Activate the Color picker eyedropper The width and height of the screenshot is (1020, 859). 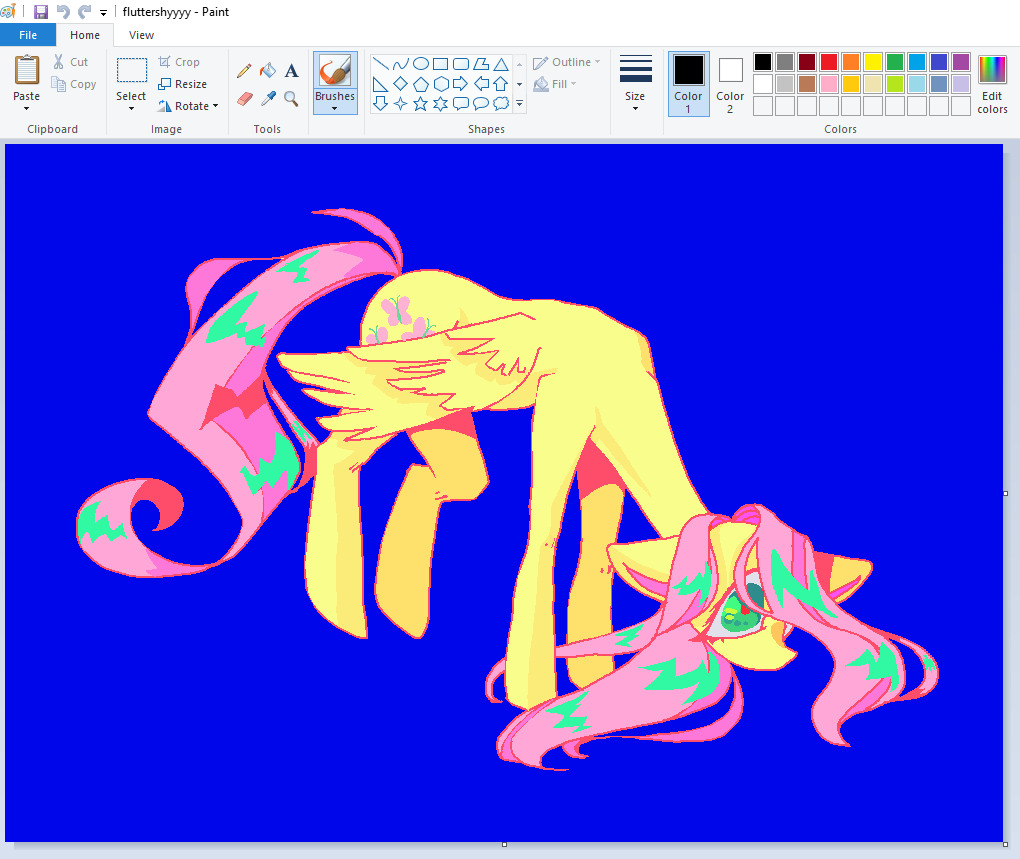267,98
